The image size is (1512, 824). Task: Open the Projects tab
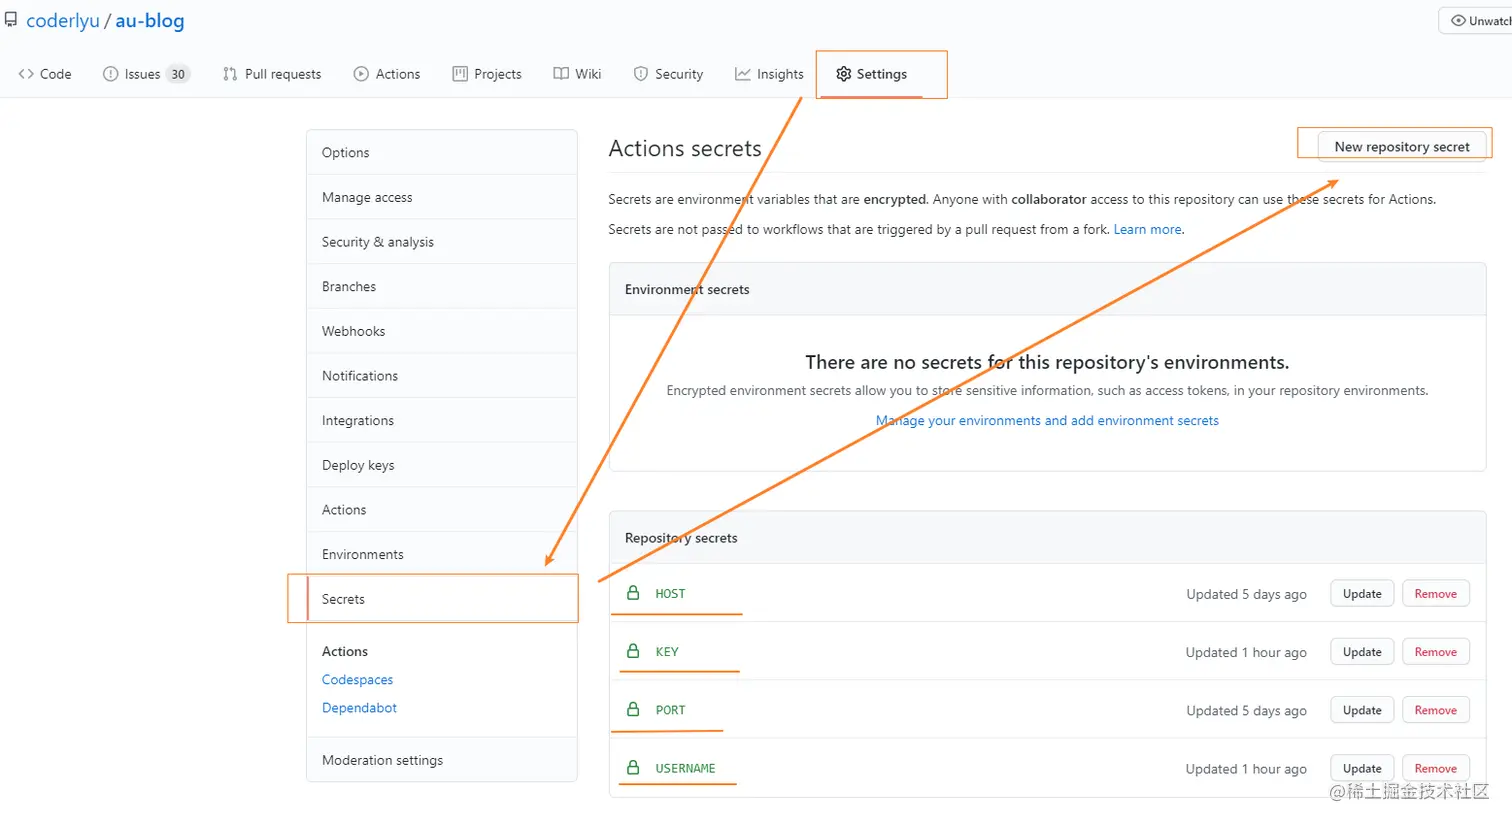[487, 74]
